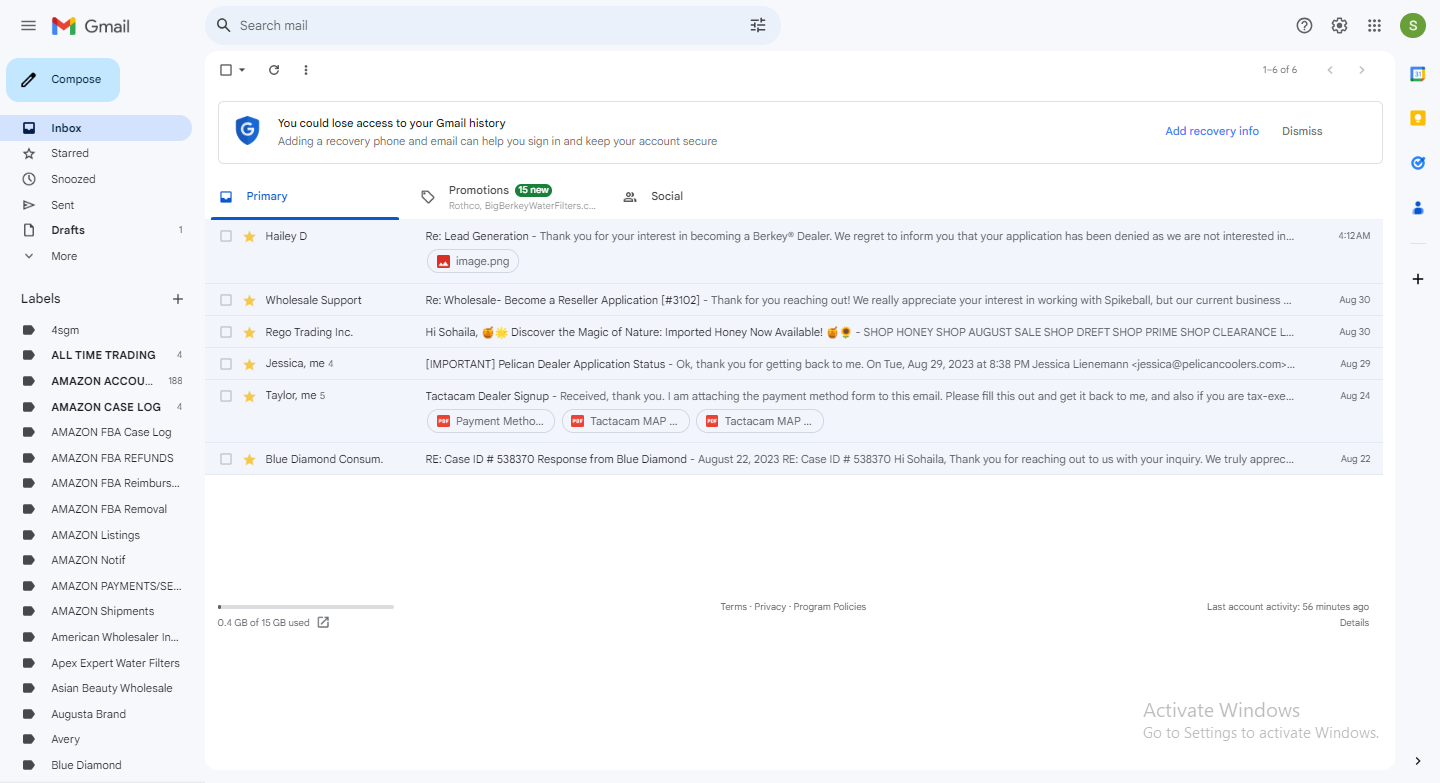
Task: Select the Hailey D email checkbox
Action: pos(226,236)
